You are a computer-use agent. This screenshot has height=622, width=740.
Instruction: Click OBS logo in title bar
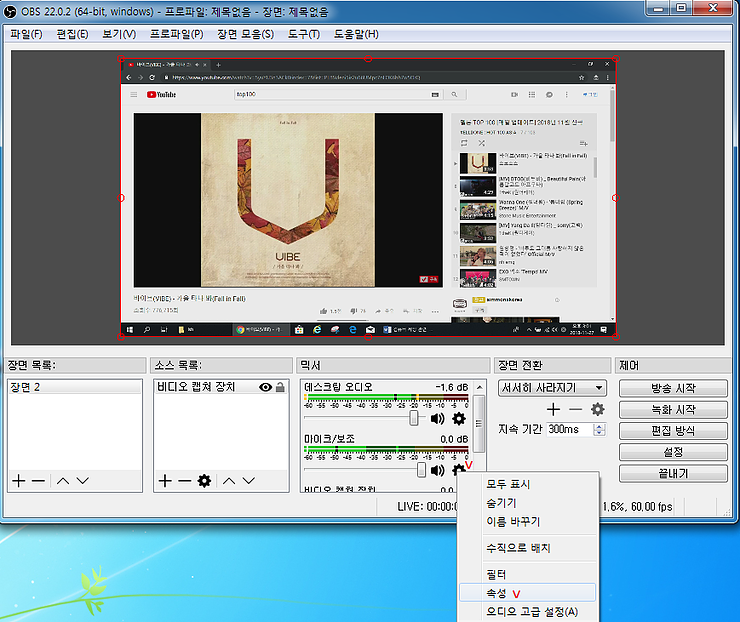pyautogui.click(x=10, y=12)
